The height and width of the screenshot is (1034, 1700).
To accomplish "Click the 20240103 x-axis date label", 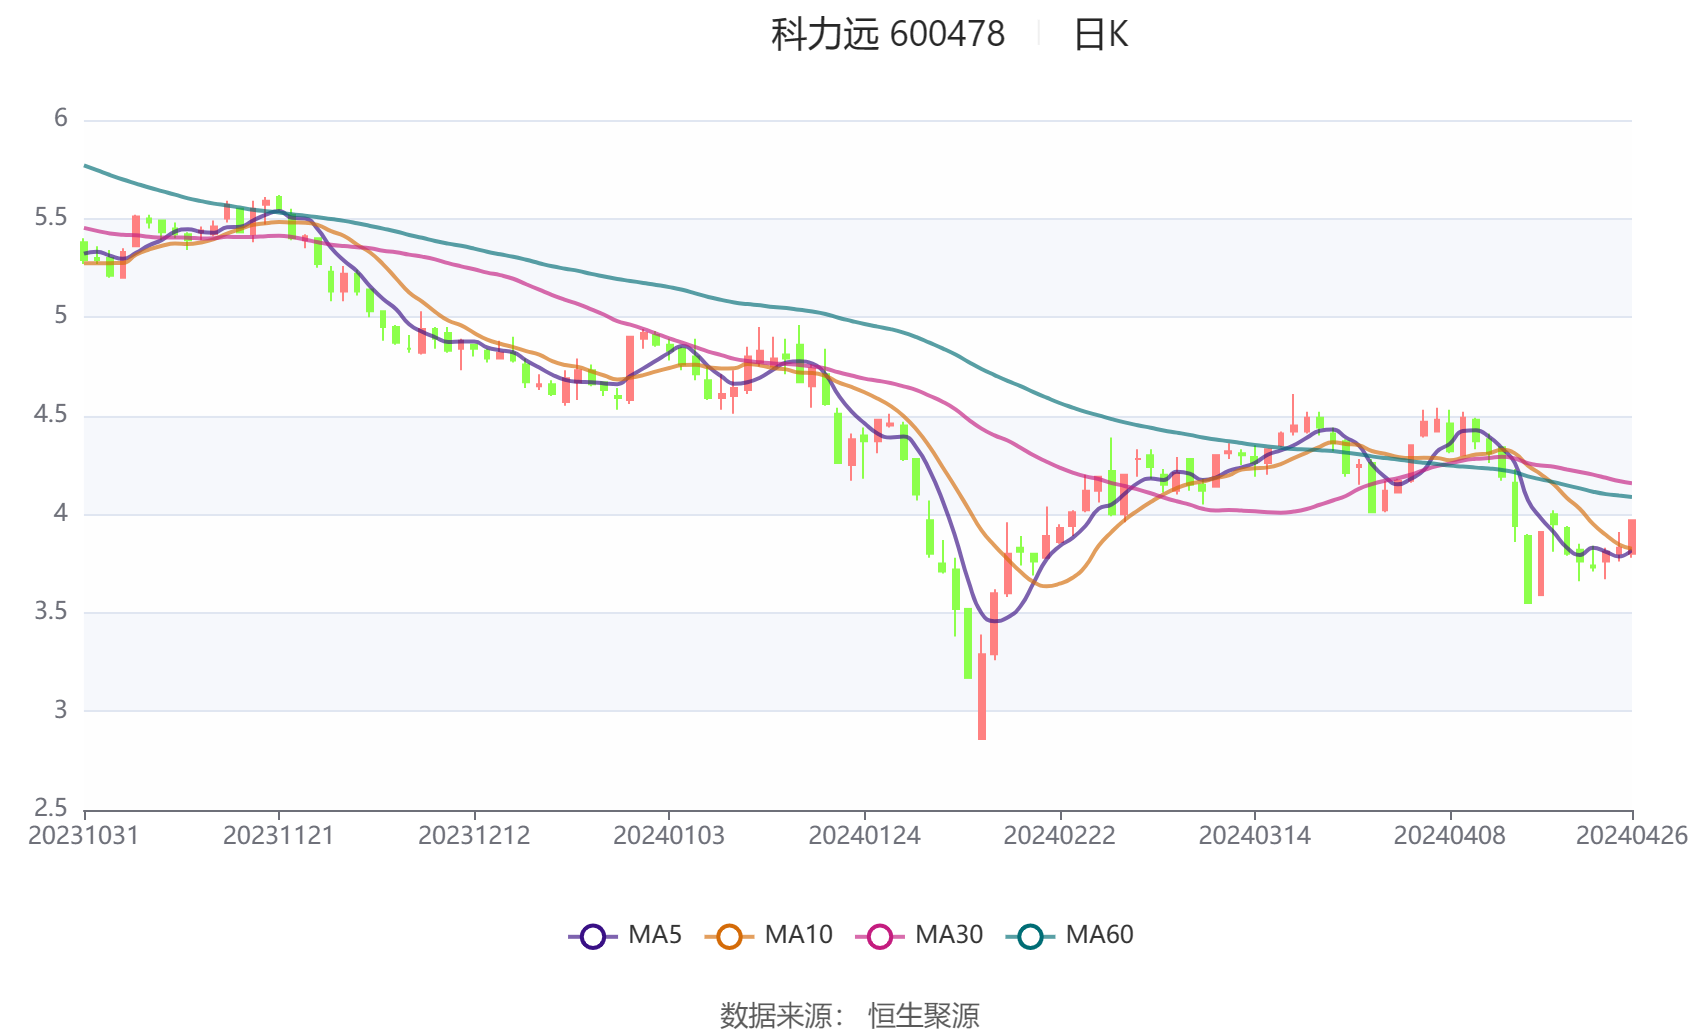I will point(669,835).
